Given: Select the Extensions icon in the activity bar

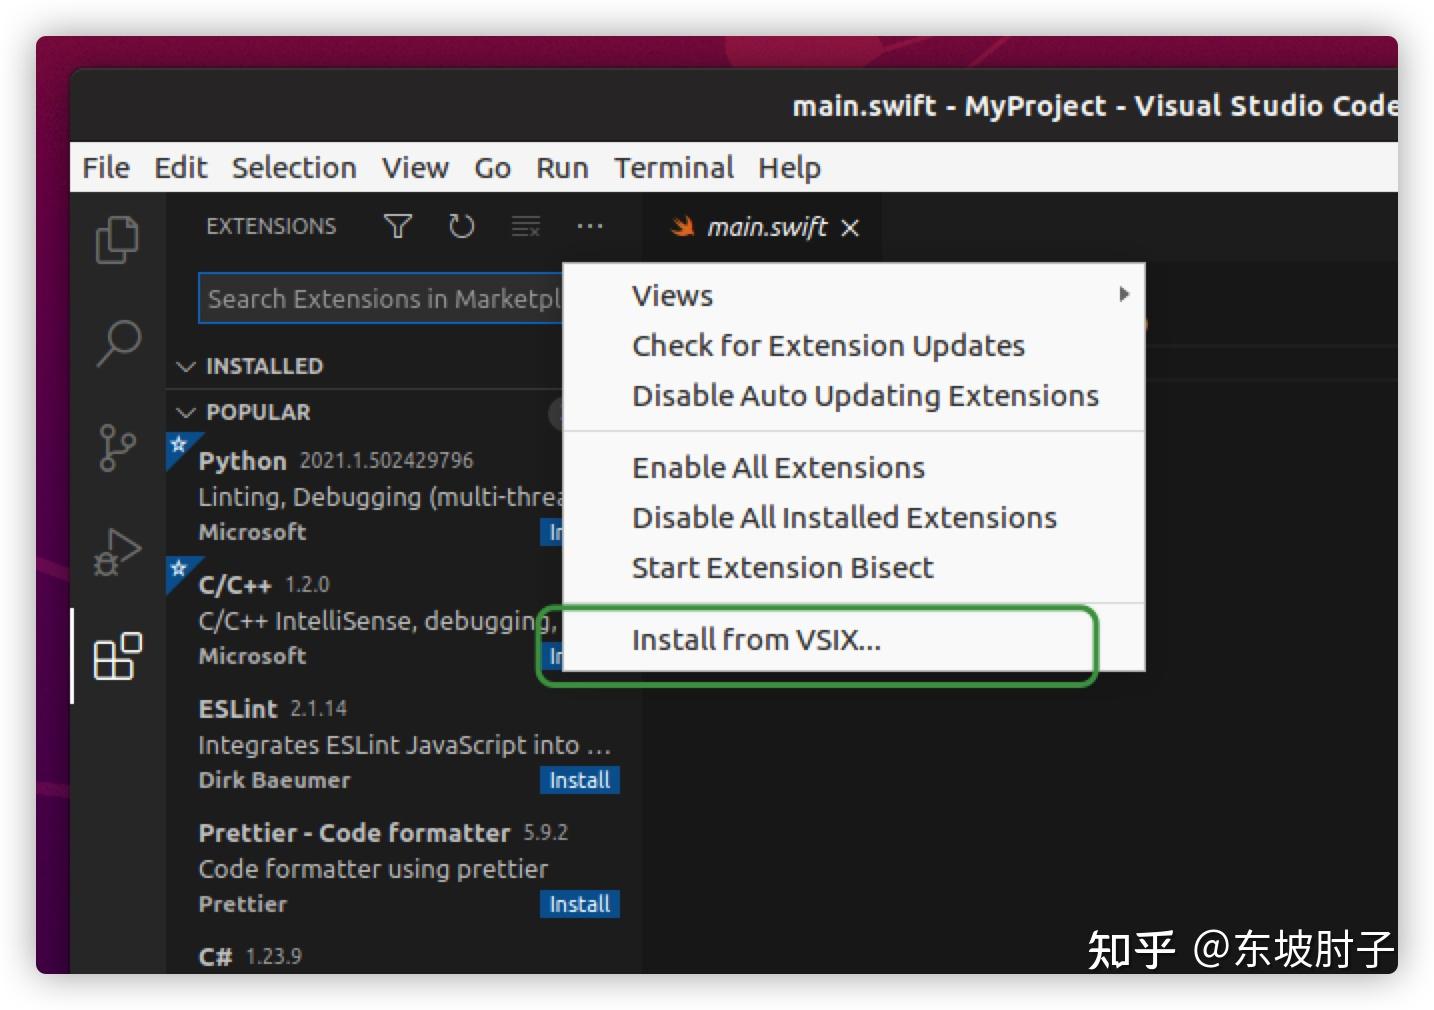Looking at the screenshot, I should click(117, 657).
